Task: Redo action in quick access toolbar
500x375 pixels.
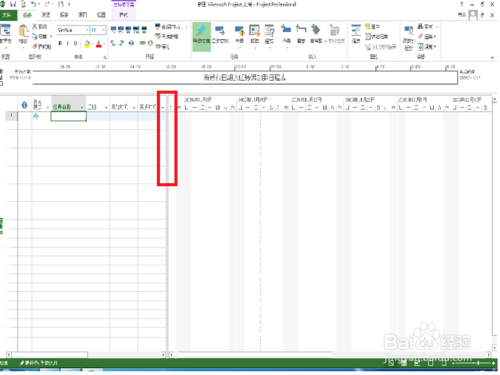Action: click(47, 4)
